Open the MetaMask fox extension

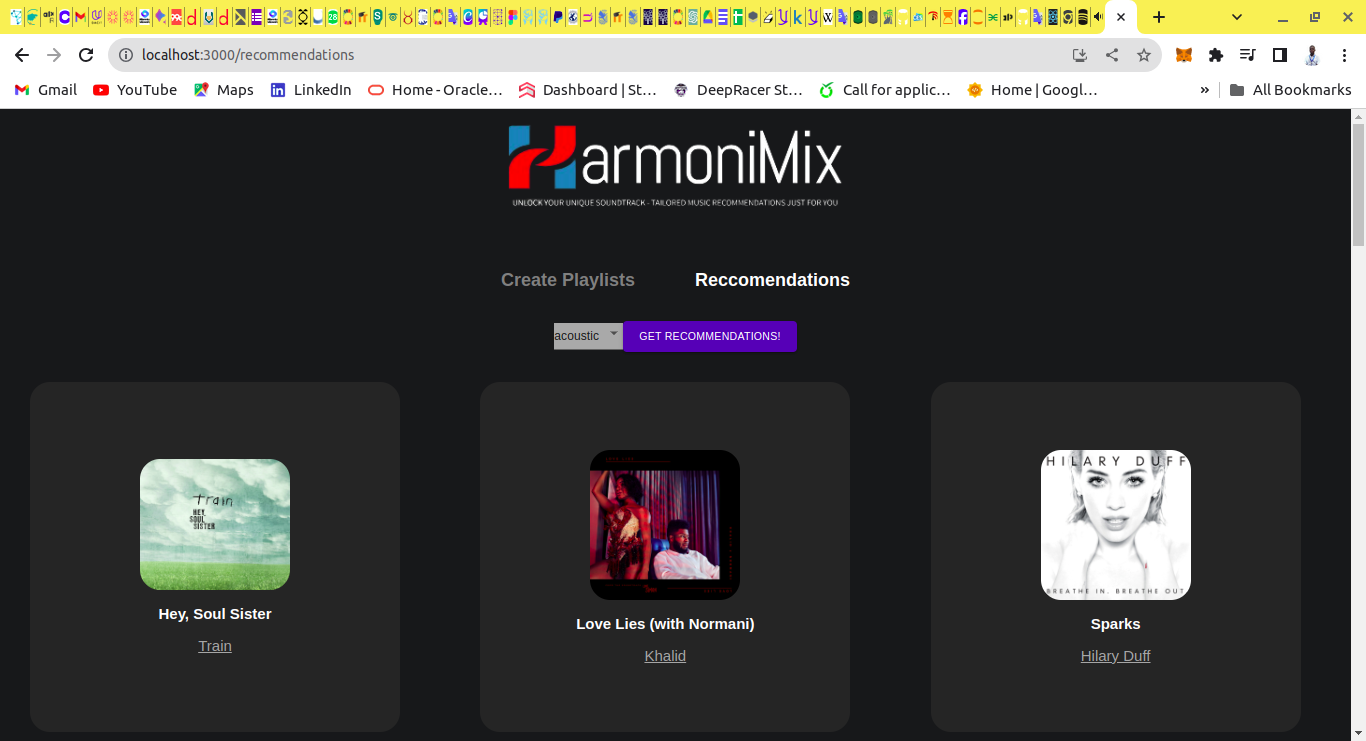(x=1184, y=55)
